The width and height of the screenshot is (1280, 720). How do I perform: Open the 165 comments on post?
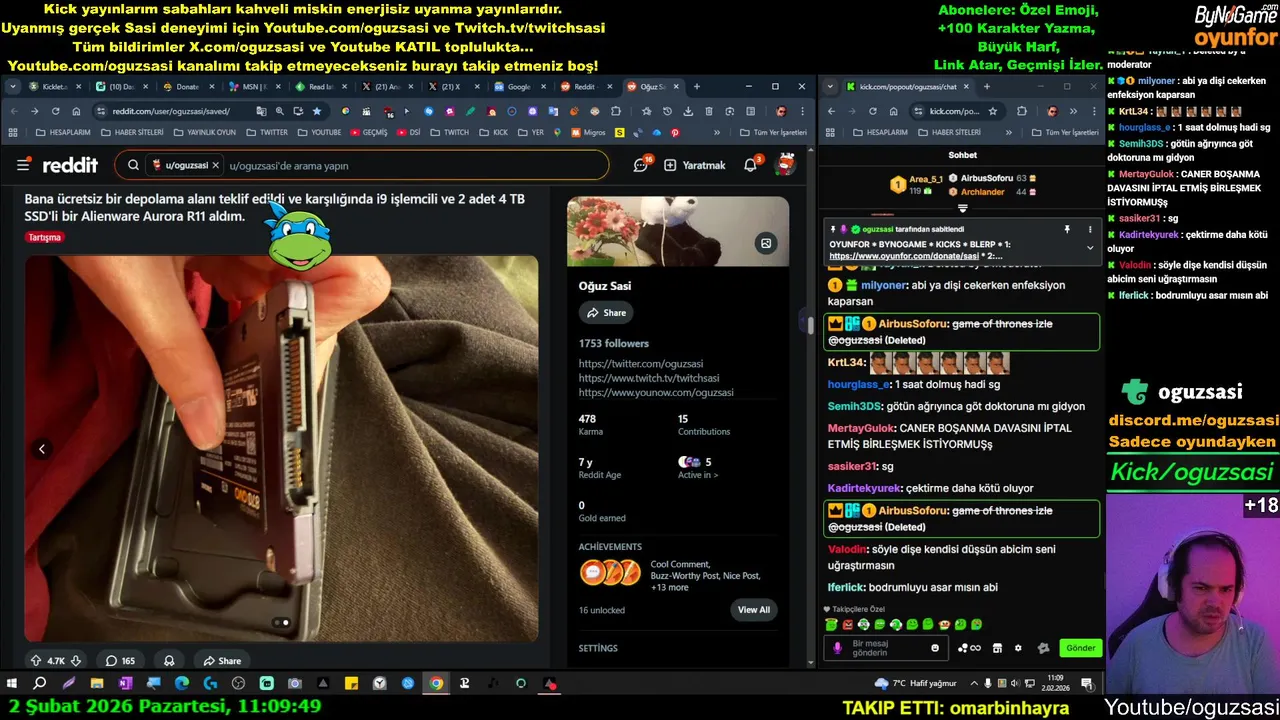(x=120, y=661)
